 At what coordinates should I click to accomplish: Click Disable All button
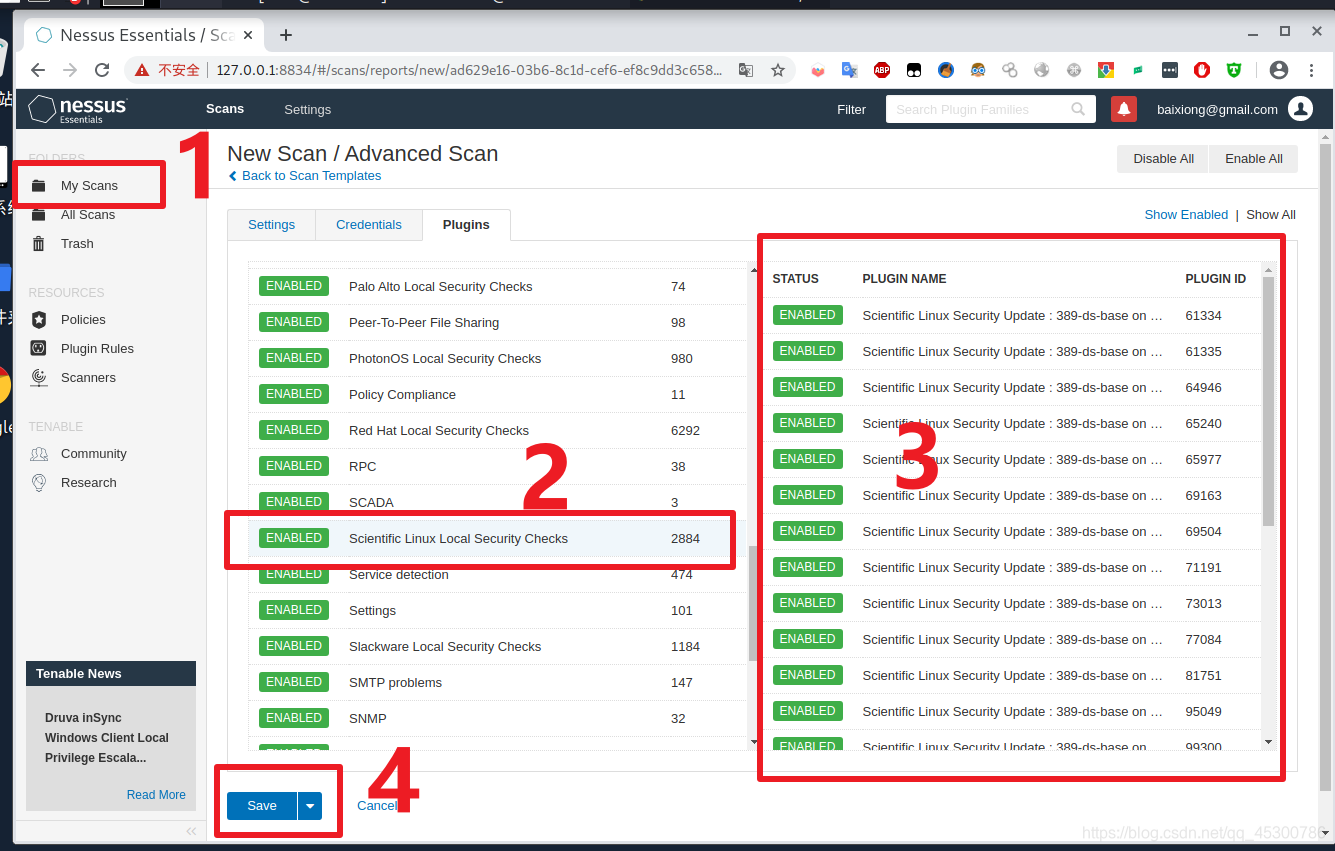(1163, 159)
